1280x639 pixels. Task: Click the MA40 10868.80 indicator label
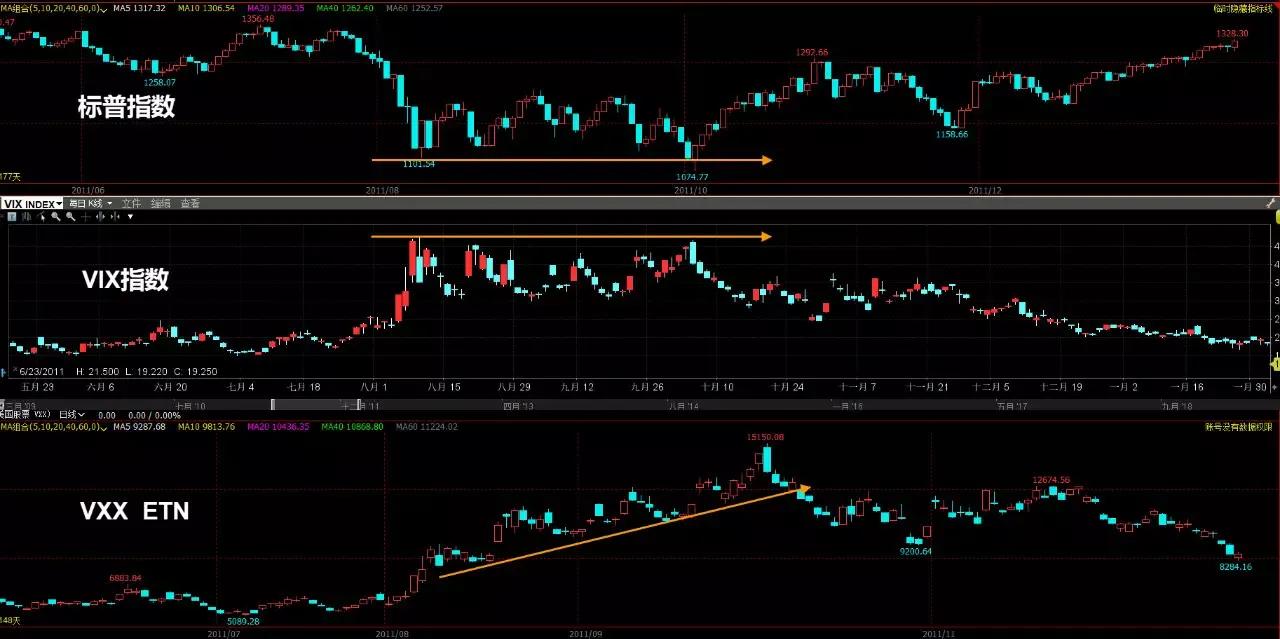coord(352,427)
